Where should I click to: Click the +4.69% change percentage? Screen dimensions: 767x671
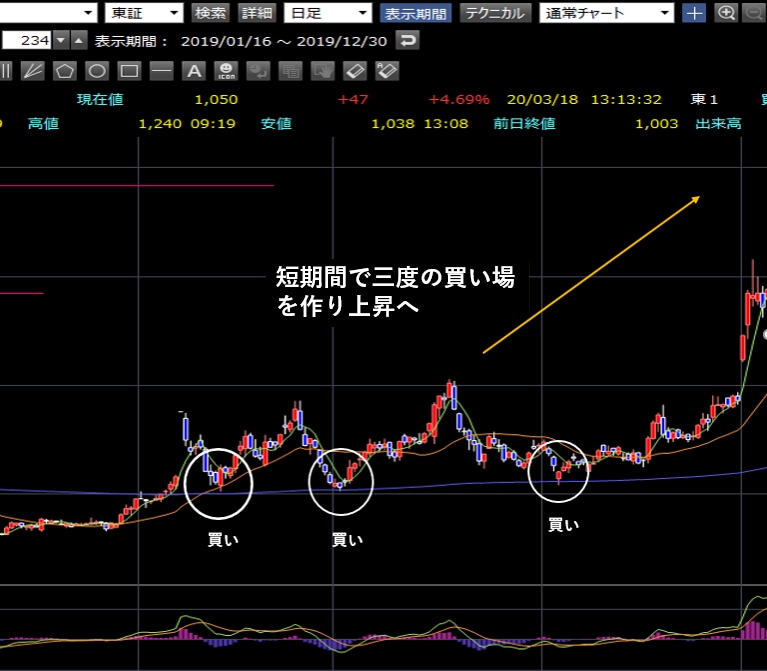coord(459,100)
